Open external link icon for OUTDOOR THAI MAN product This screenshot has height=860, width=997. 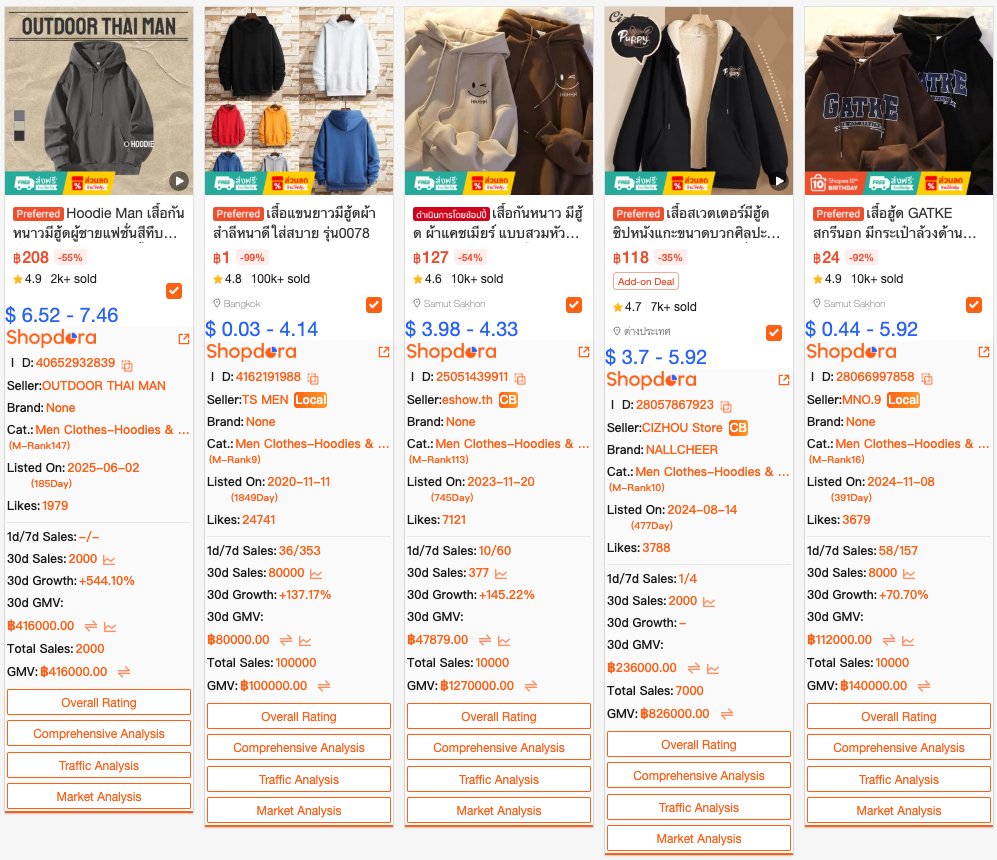tap(184, 339)
